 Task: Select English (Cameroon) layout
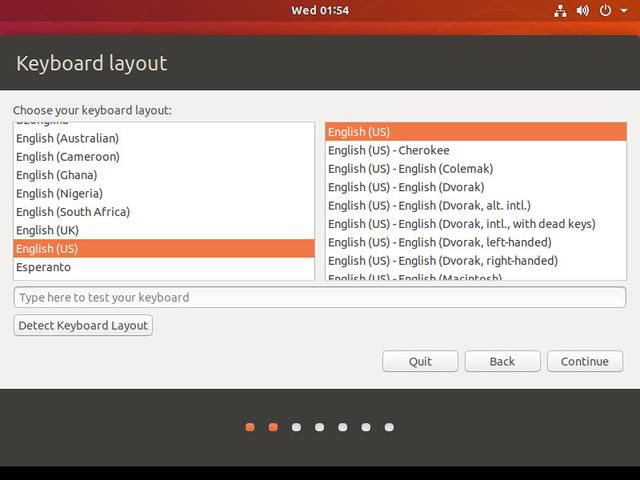[x=164, y=157]
